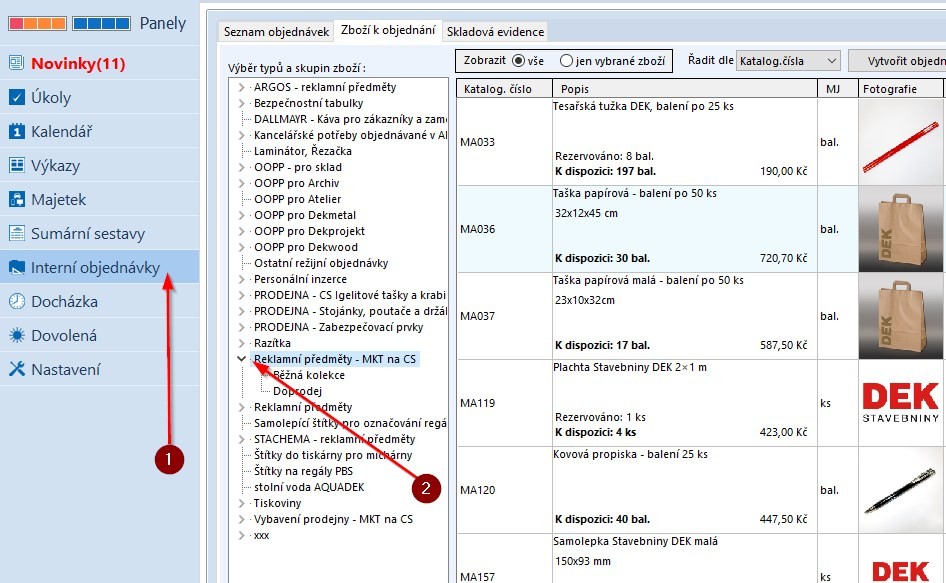Expand the Razítka tree node
The width and height of the screenshot is (946, 583).
[x=241, y=343]
